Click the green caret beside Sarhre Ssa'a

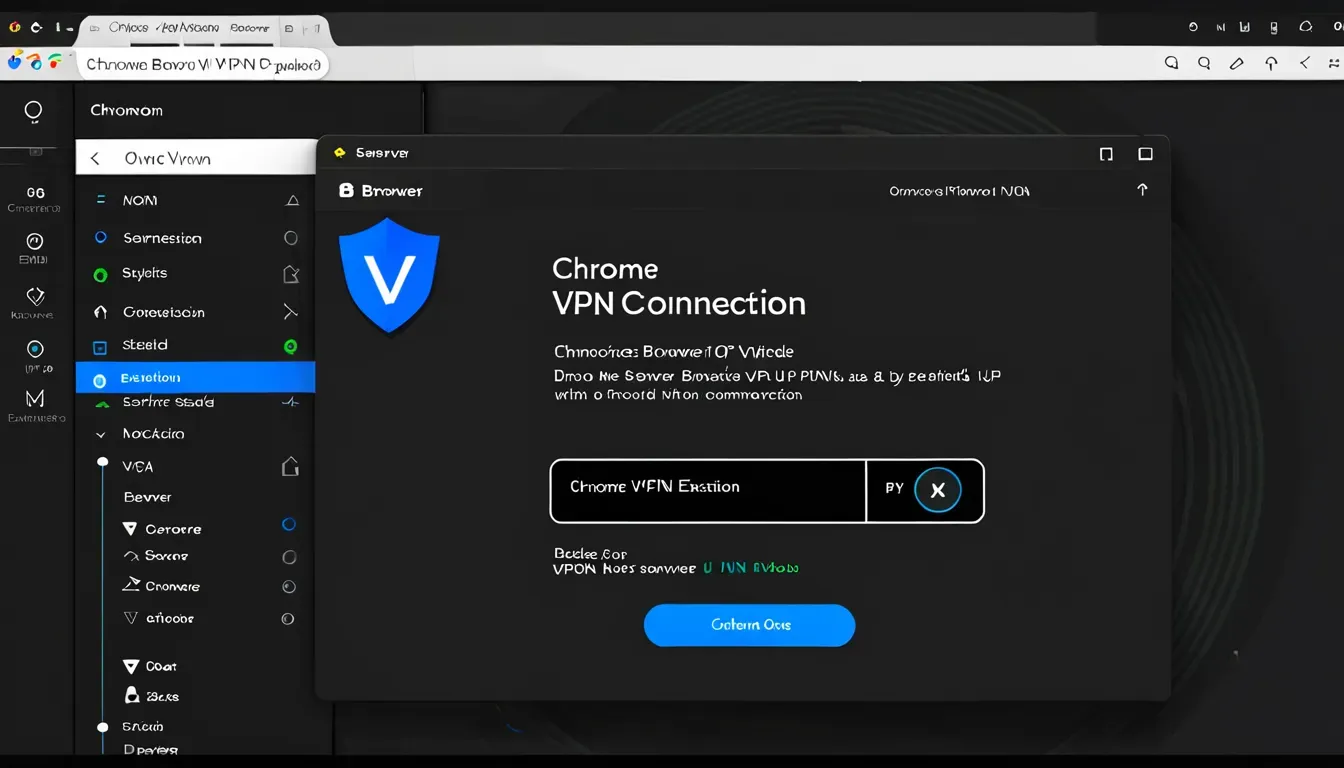[x=101, y=404]
